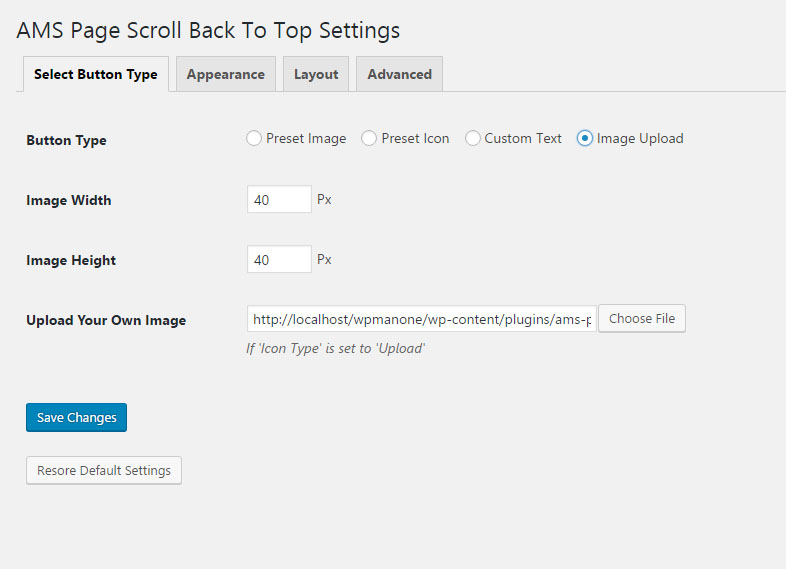786x569 pixels.
Task: Open the Select Button Type tab
Action: (96, 74)
